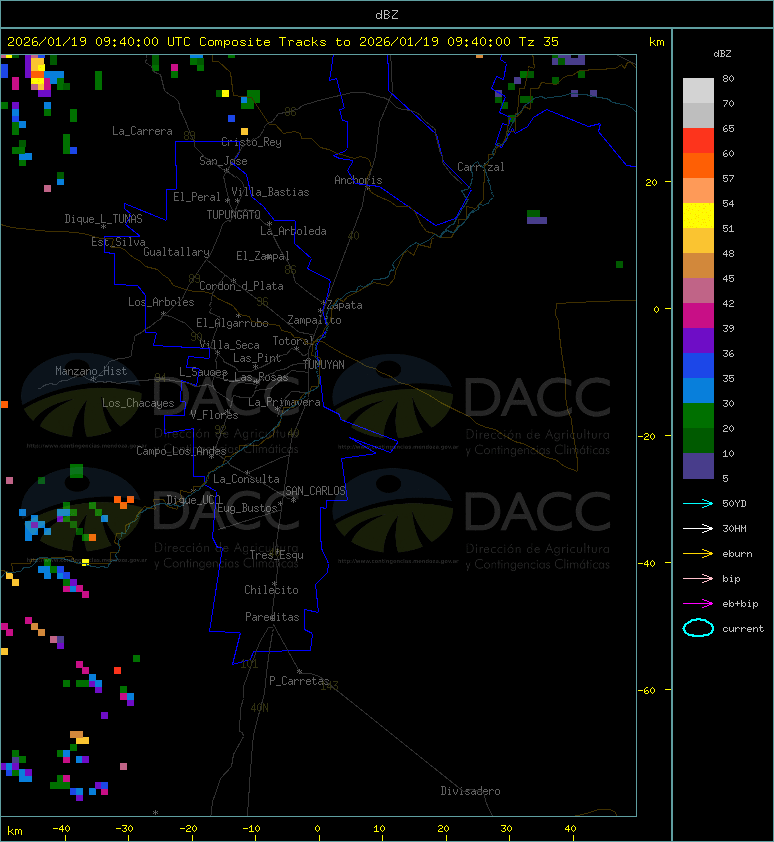The height and width of the screenshot is (842, 774).
Task: Click the Campo_Los_Andes map label
Action: click(x=182, y=451)
